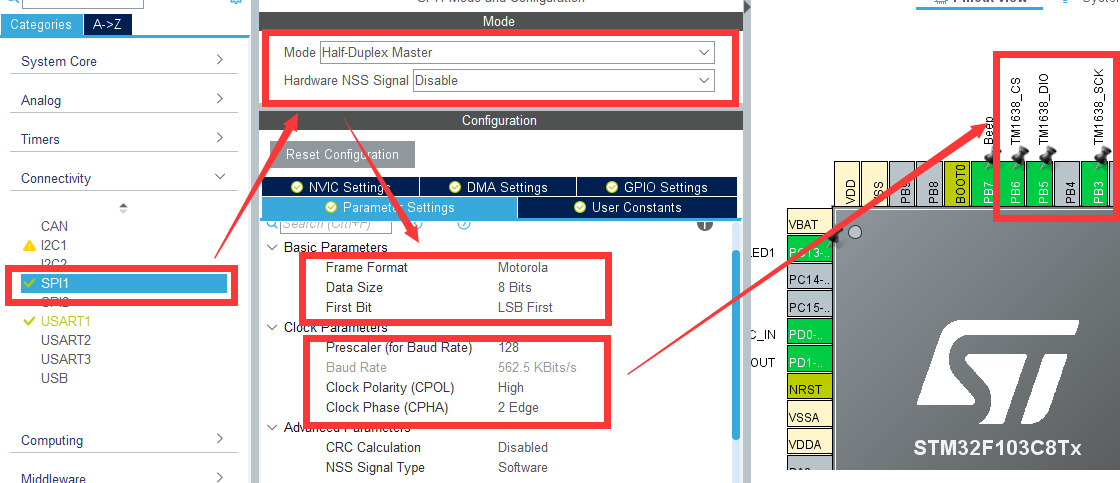The width and height of the screenshot is (1120, 483).
Task: Click the warning icon beside I2C1
Action: [29, 246]
